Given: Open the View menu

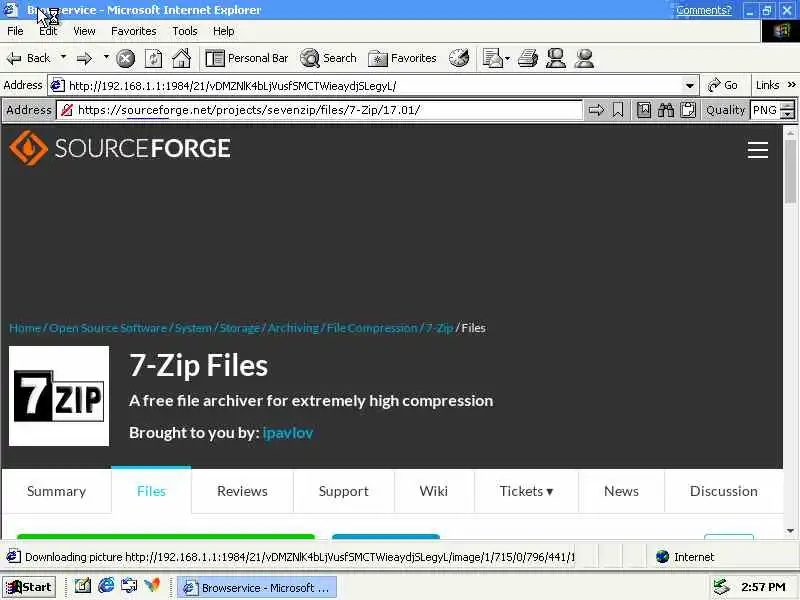Looking at the screenshot, I should click(84, 31).
